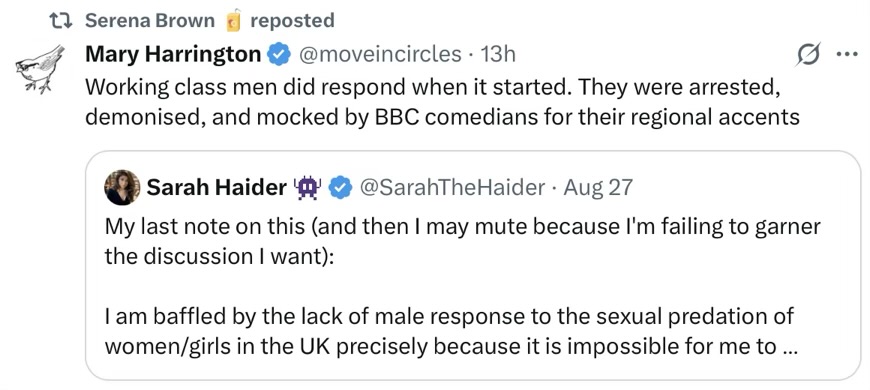Open the 13h timestamp link
Screen dimensions: 870x390
click(498, 54)
